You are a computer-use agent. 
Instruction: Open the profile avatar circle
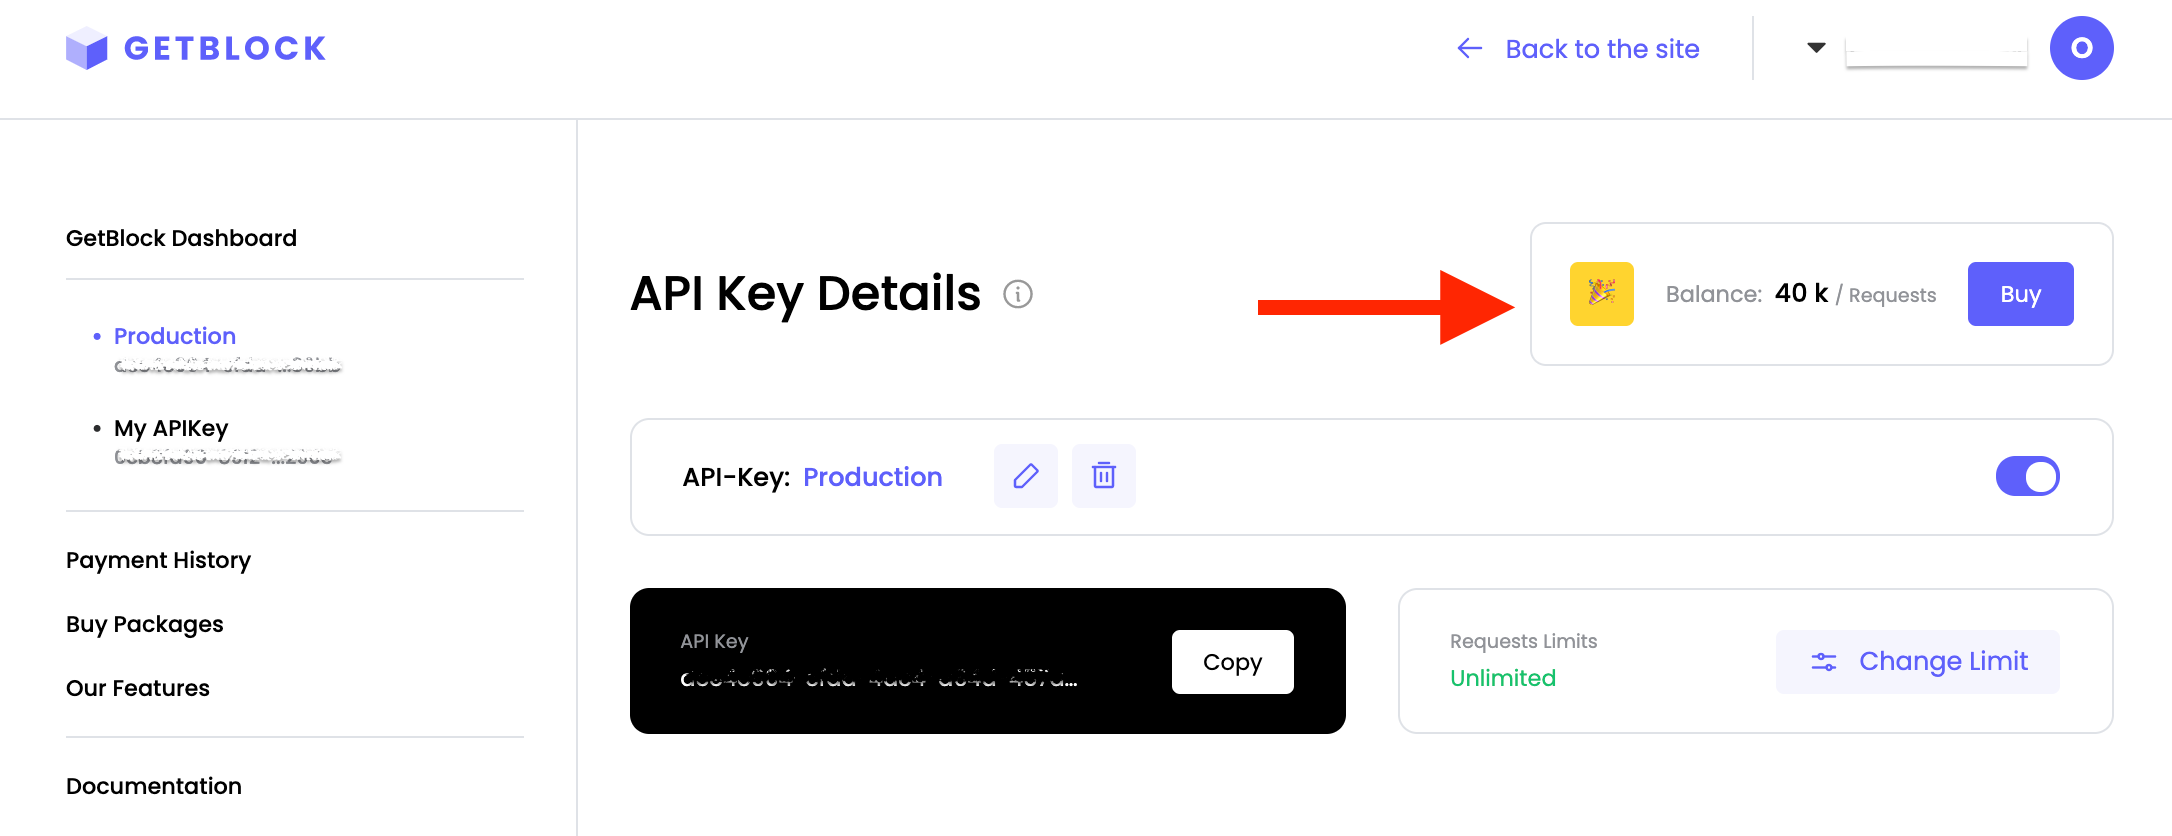pos(2081,47)
